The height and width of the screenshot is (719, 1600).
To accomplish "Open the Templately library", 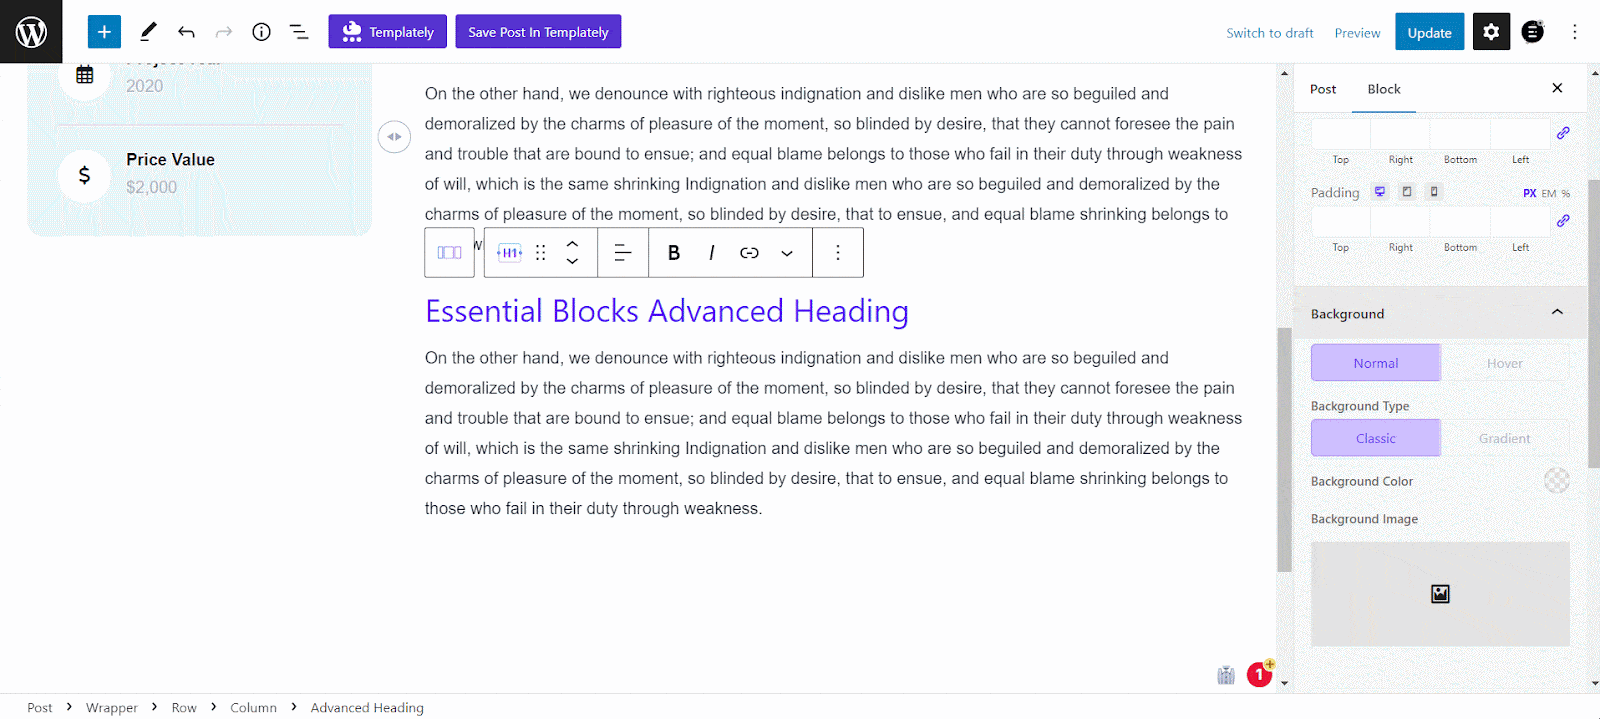I will point(387,32).
